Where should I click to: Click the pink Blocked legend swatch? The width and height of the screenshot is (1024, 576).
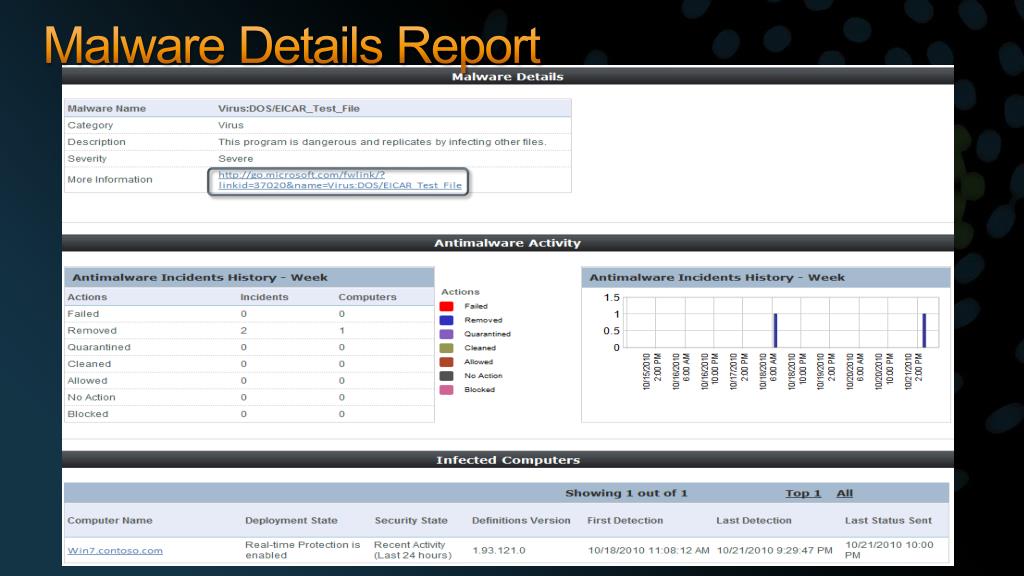(447, 390)
